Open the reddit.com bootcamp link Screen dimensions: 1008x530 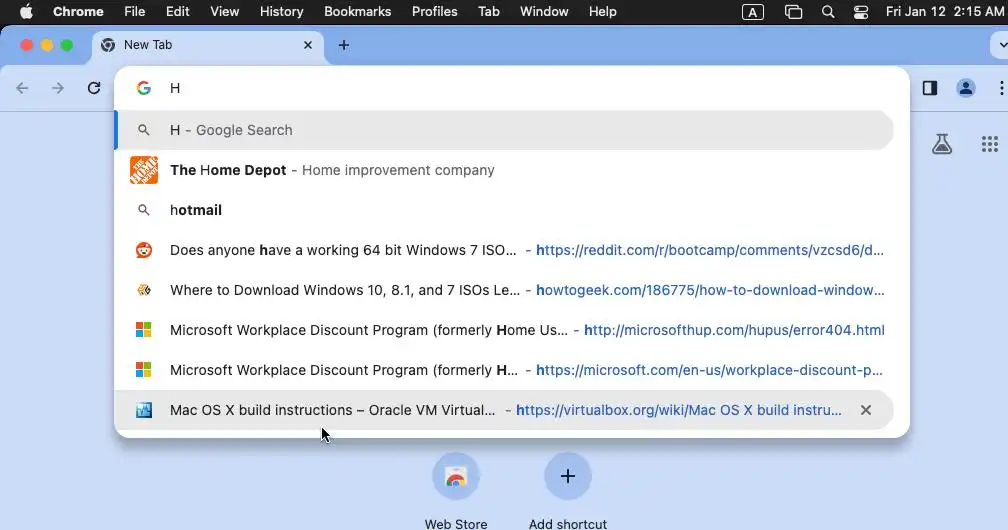coord(710,250)
